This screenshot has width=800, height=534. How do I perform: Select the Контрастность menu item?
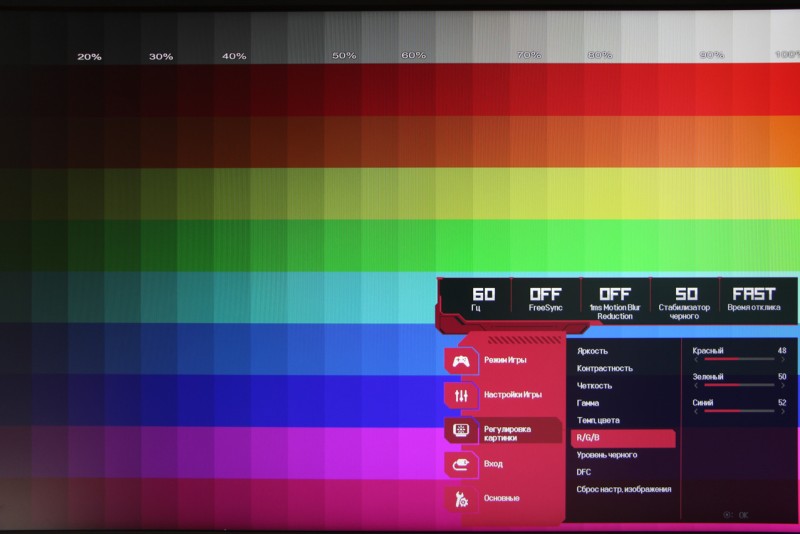(x=605, y=368)
